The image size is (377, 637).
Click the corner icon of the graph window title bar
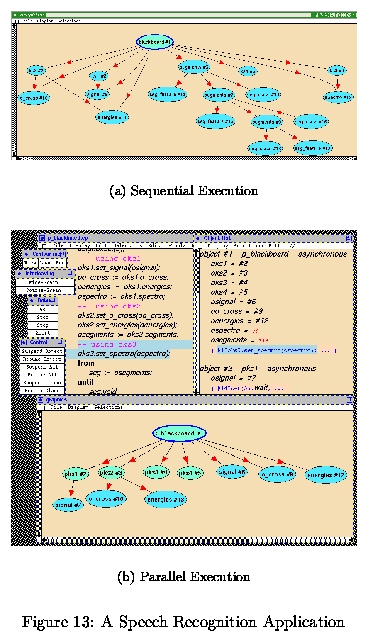[x=349, y=400]
